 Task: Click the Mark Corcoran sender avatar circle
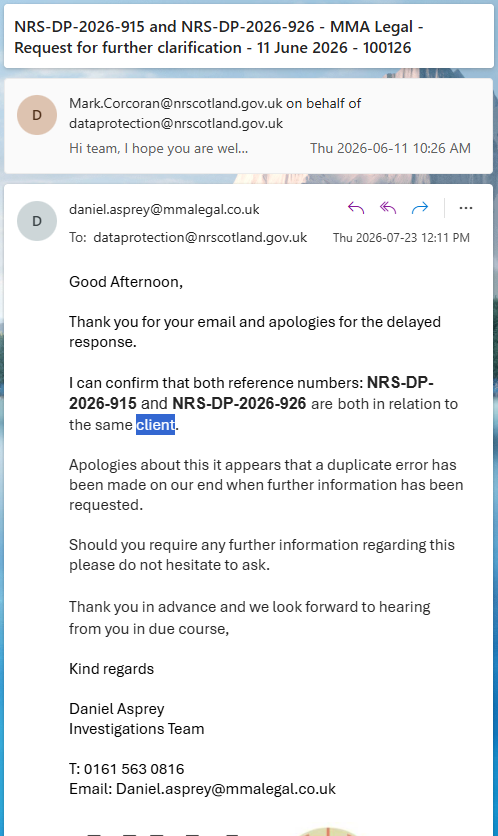coord(37,115)
